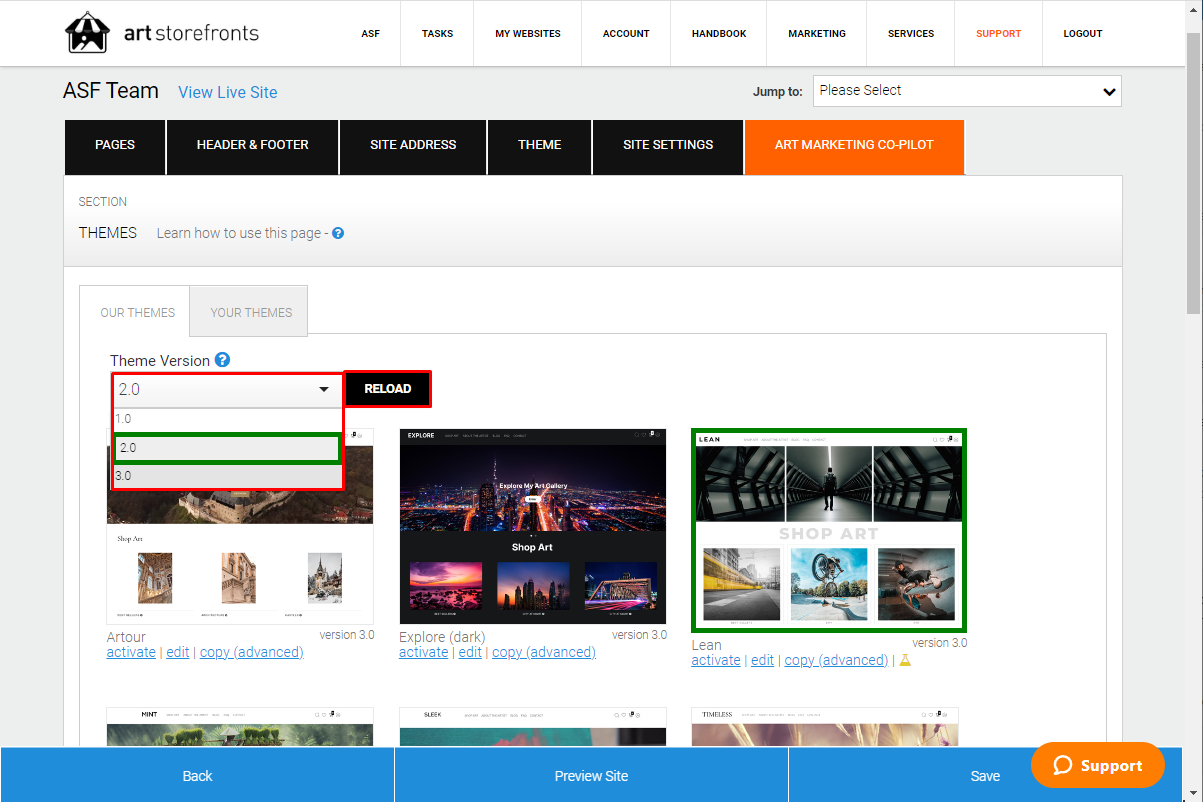Select the Lean theme preview thumbnail
Image resolution: width=1203 pixels, height=802 pixels.
point(829,530)
